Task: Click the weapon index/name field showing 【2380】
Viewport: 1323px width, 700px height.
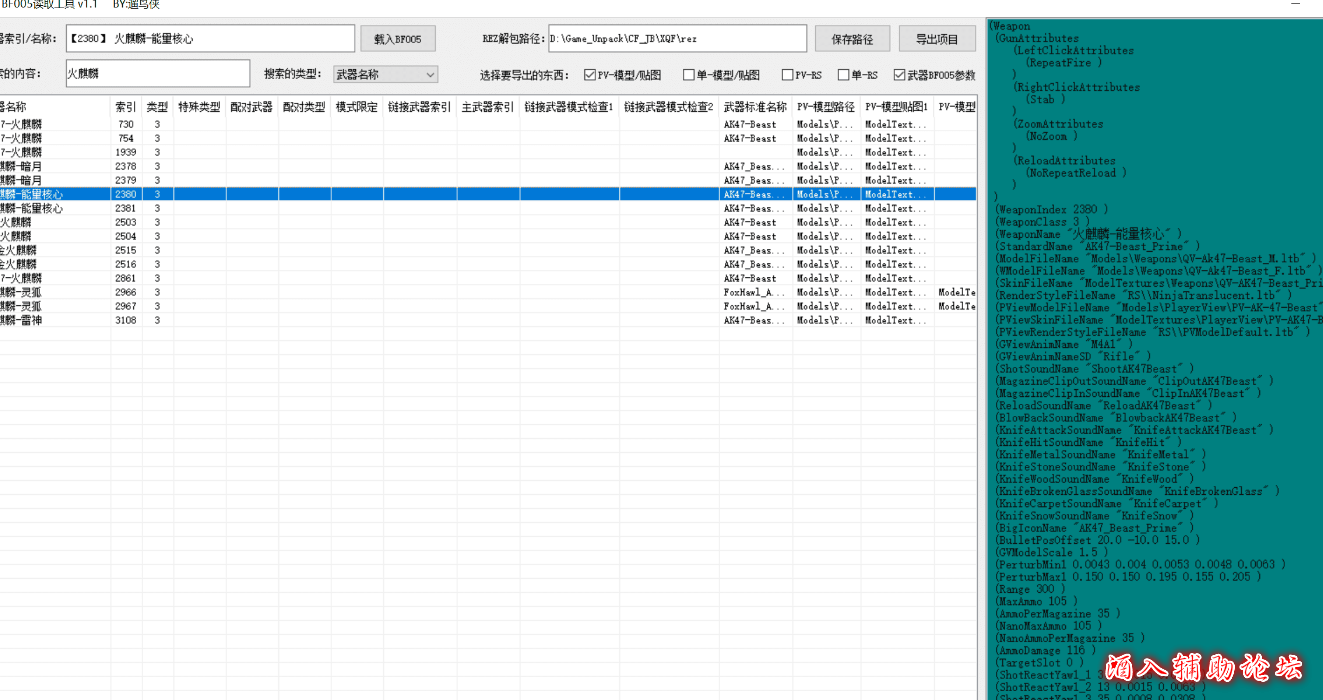Action: click(210, 39)
